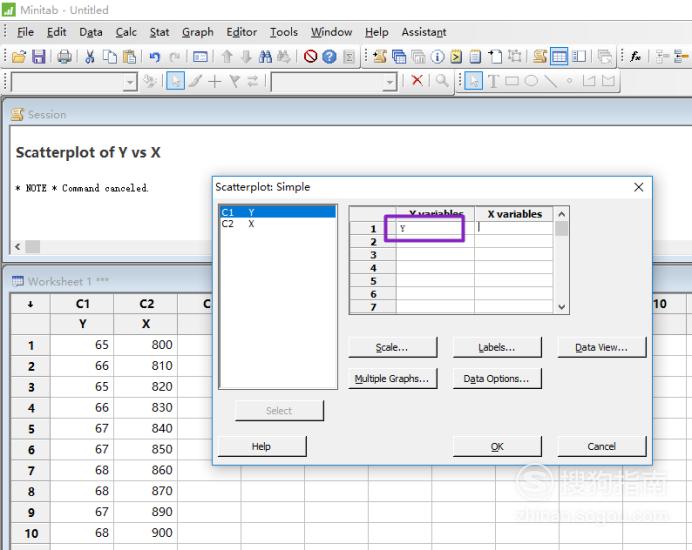Toggle the worksheet data-entry direction arrow

point(30,304)
